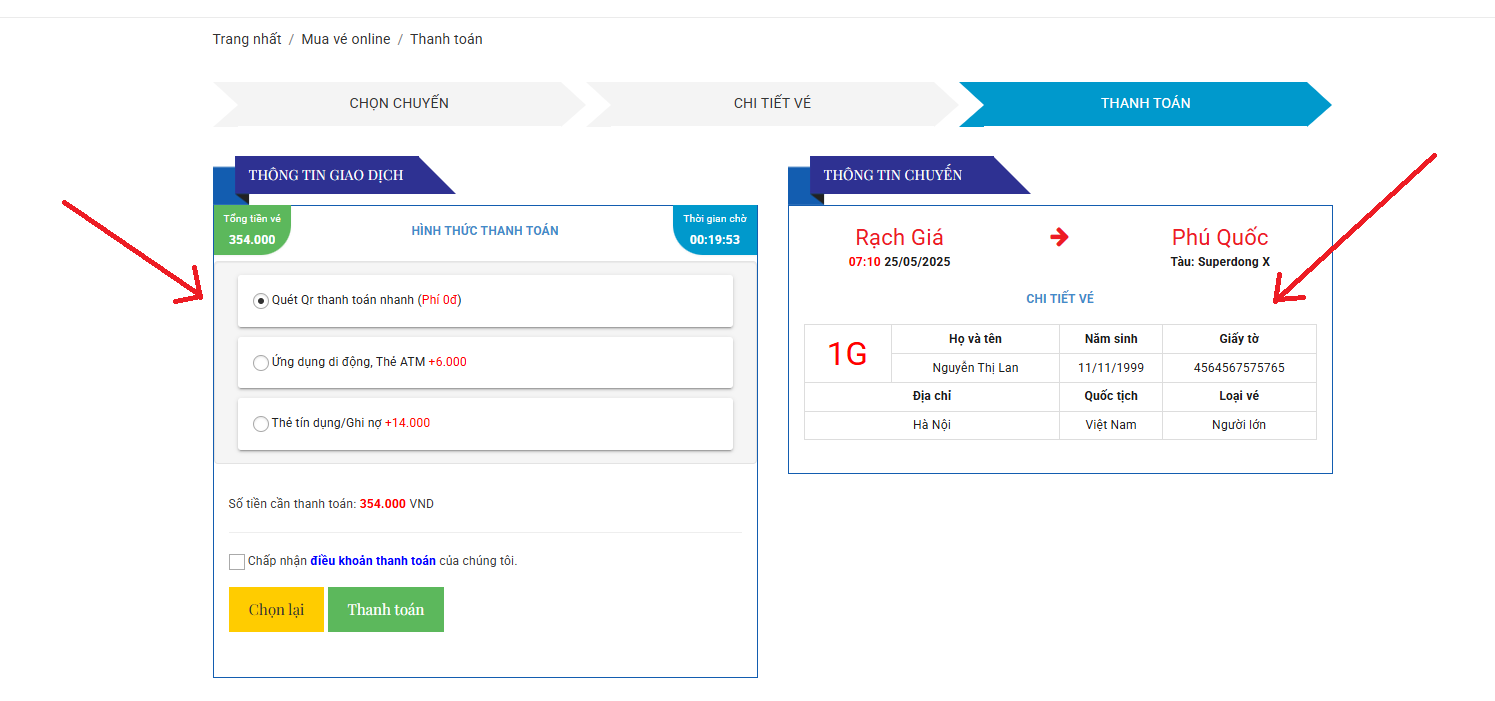The height and width of the screenshot is (701, 1495).
Task: Select the THANH TOÁN step tab
Action: click(1145, 104)
